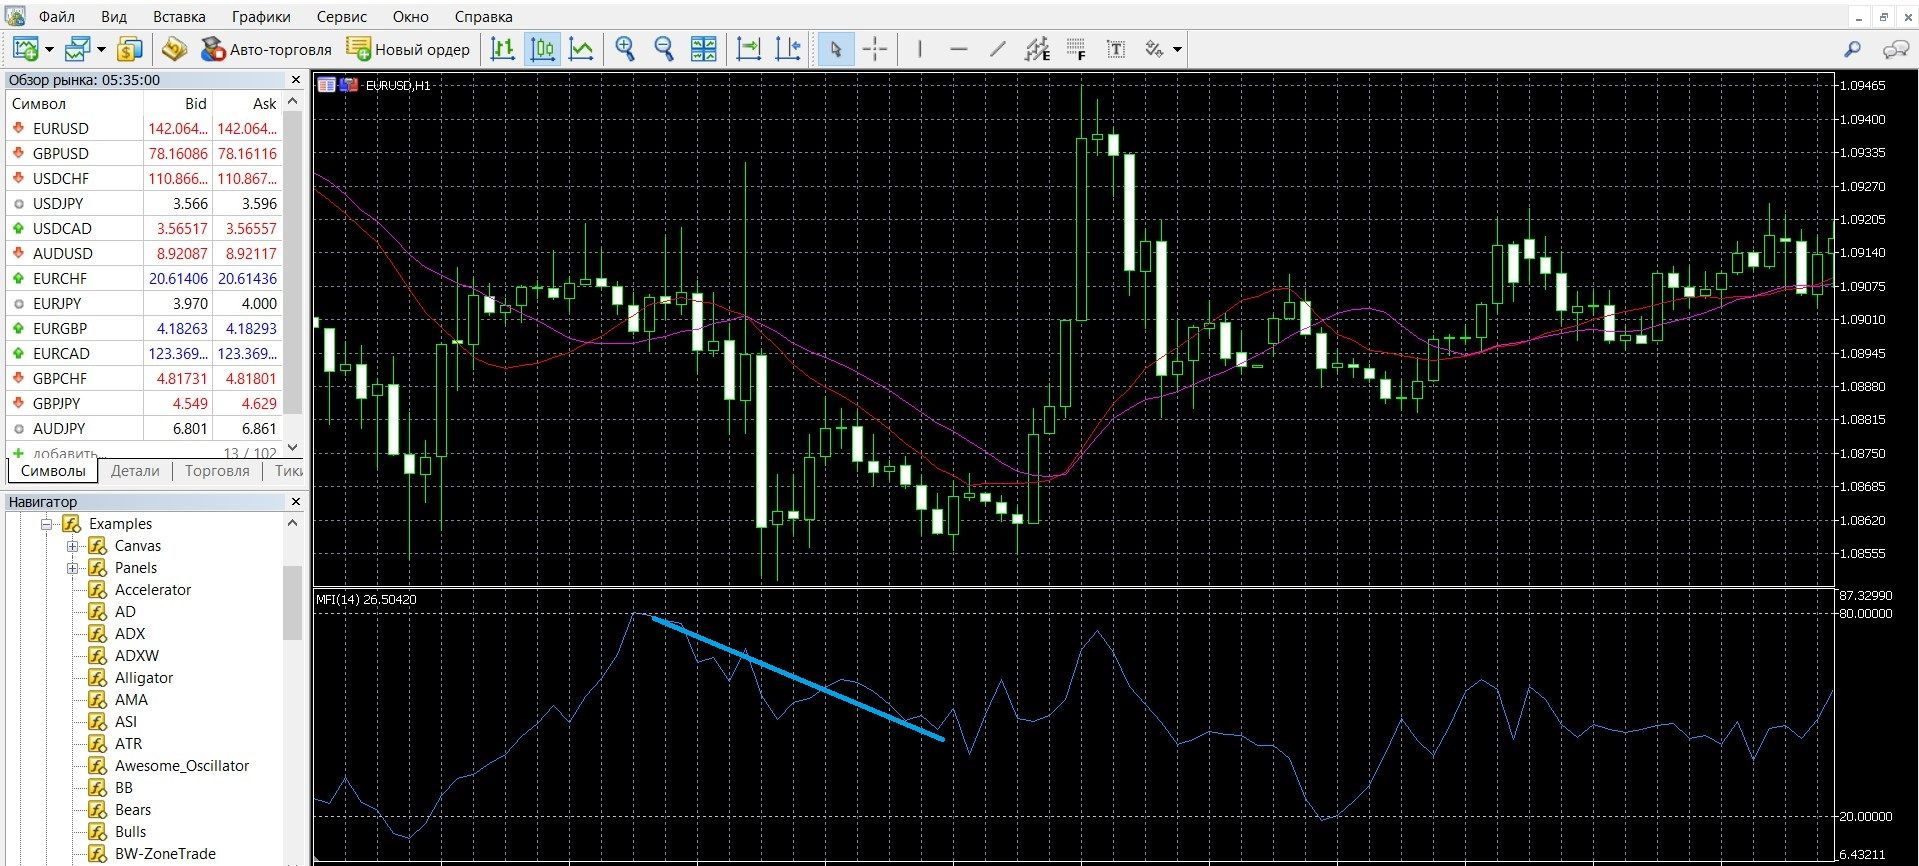Click the Символ column header
Image resolution: width=1919 pixels, height=866 pixels.
75,103
